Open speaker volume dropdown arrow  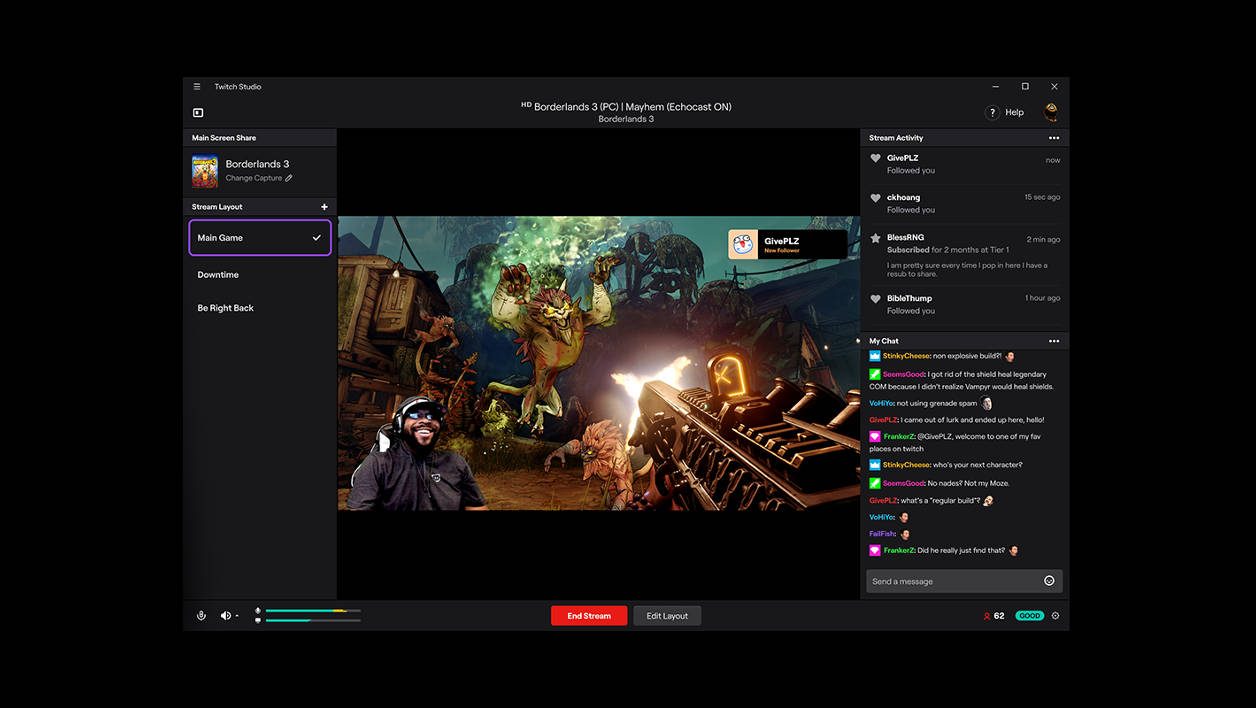click(237, 616)
